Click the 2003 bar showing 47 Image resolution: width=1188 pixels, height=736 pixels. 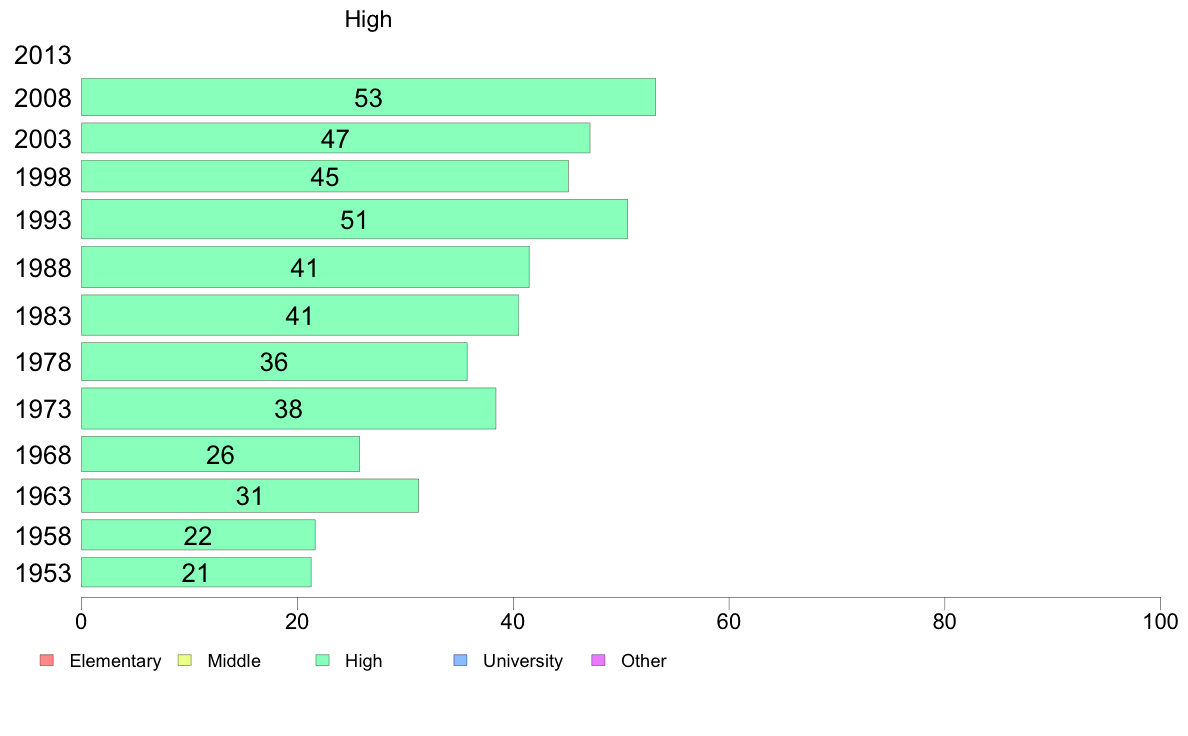pos(336,138)
